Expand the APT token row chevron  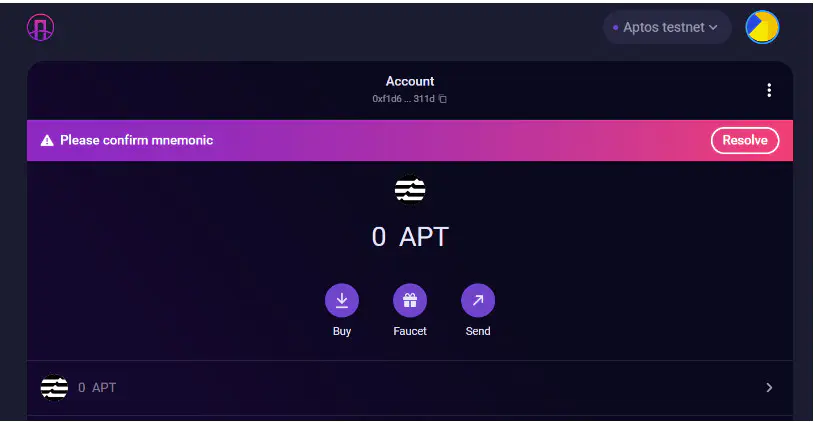tap(768, 387)
